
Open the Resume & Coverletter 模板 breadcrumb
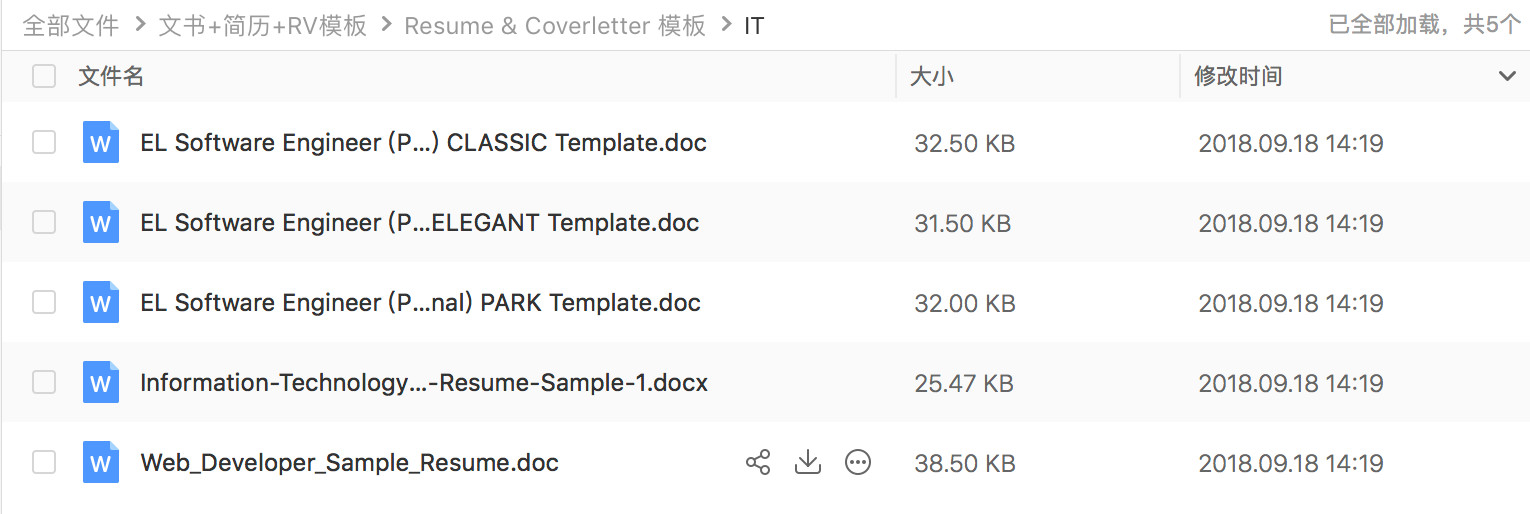click(x=555, y=25)
